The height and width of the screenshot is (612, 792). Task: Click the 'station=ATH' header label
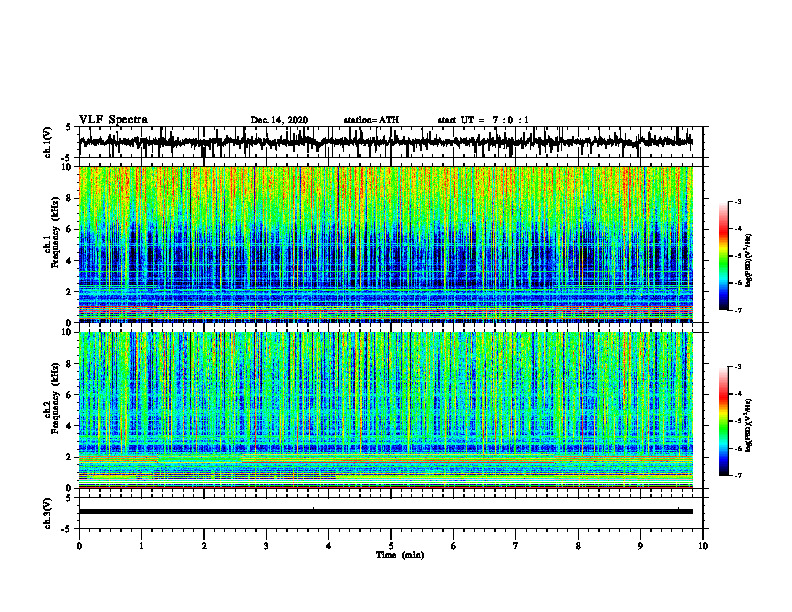(x=371, y=120)
